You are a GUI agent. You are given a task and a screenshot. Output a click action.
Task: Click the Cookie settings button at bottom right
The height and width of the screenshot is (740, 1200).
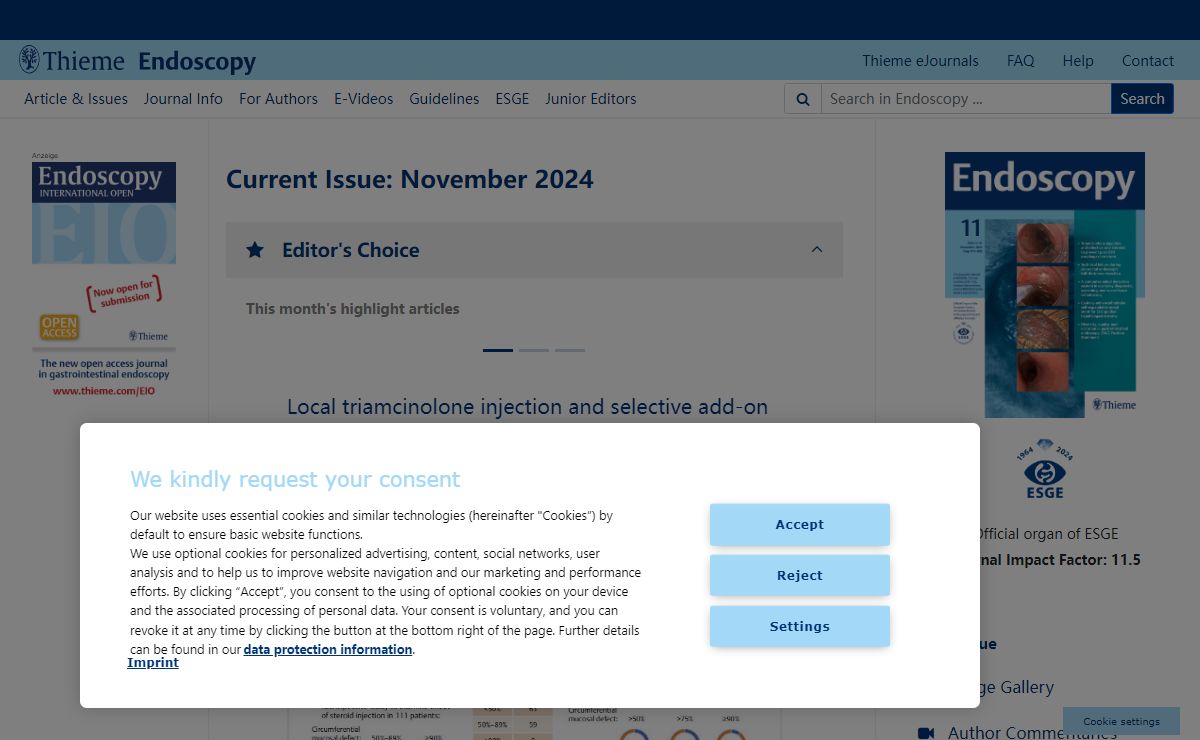point(1121,721)
